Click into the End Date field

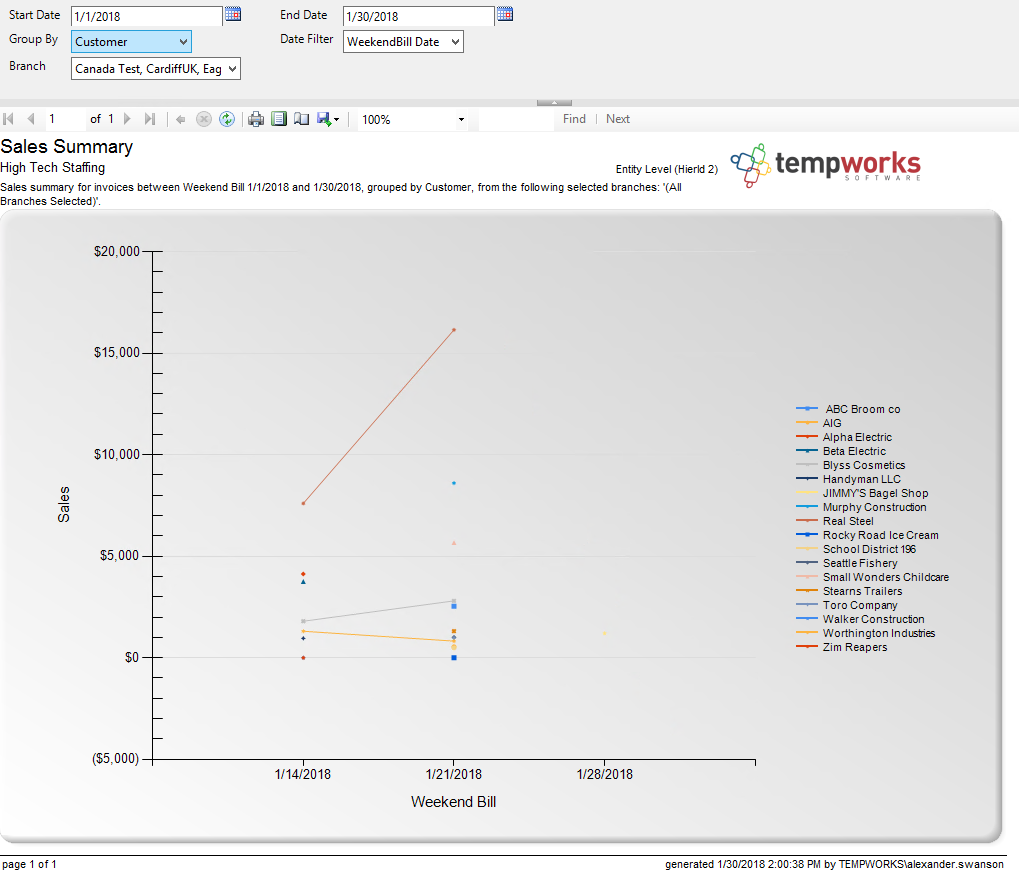(419, 16)
